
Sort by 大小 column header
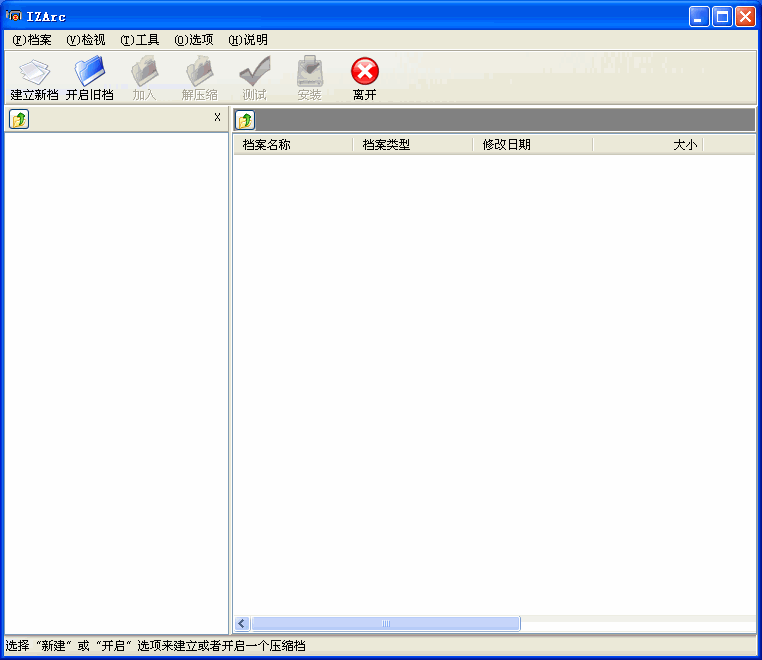(x=648, y=144)
